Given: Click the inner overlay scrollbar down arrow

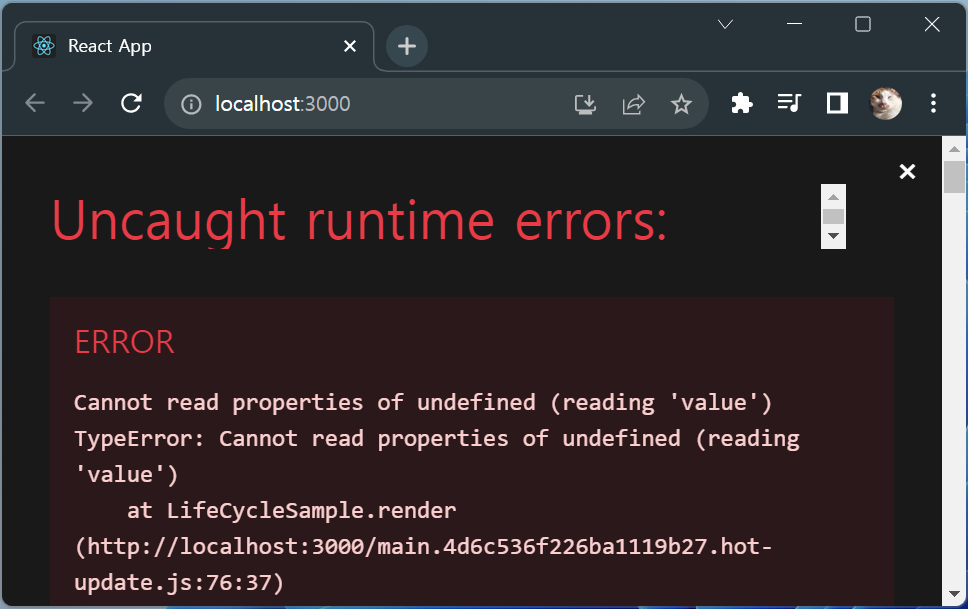Looking at the screenshot, I should [x=833, y=236].
